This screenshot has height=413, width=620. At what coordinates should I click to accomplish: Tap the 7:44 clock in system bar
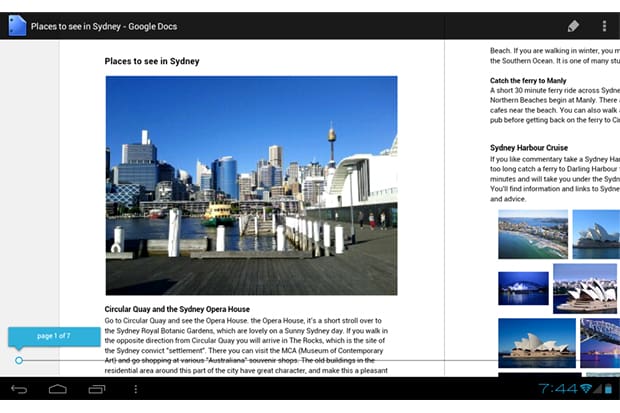pos(557,388)
